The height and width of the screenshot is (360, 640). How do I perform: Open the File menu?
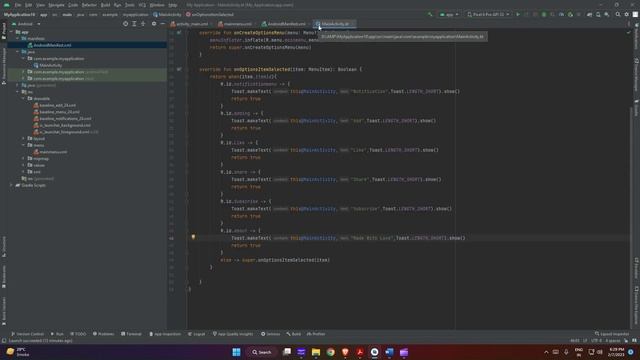coord(18,5)
